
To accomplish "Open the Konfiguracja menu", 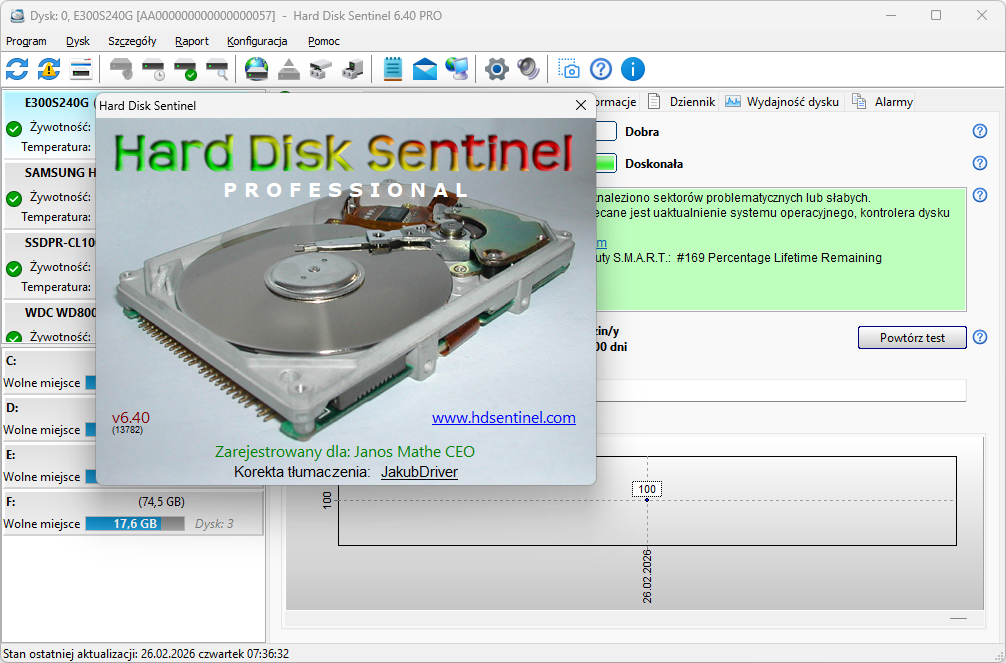I will 257,41.
